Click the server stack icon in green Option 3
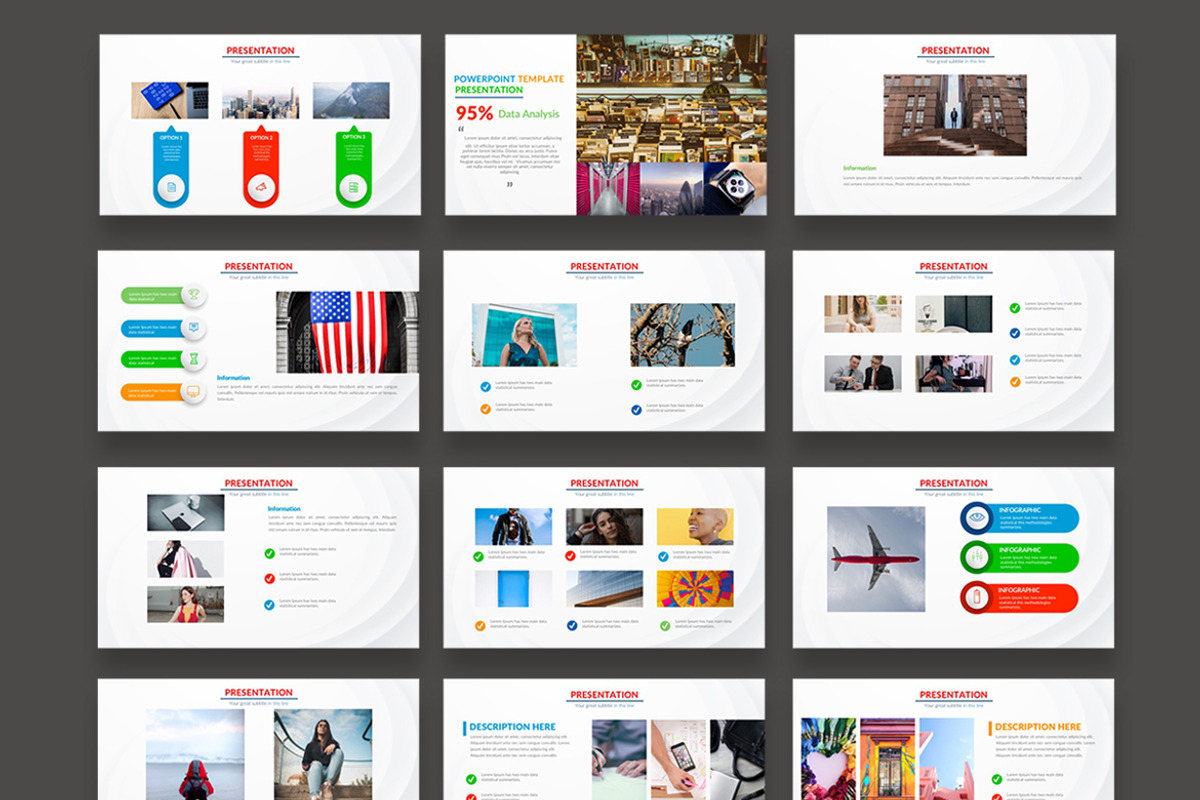Image resolution: width=1200 pixels, height=800 pixels. (352, 187)
